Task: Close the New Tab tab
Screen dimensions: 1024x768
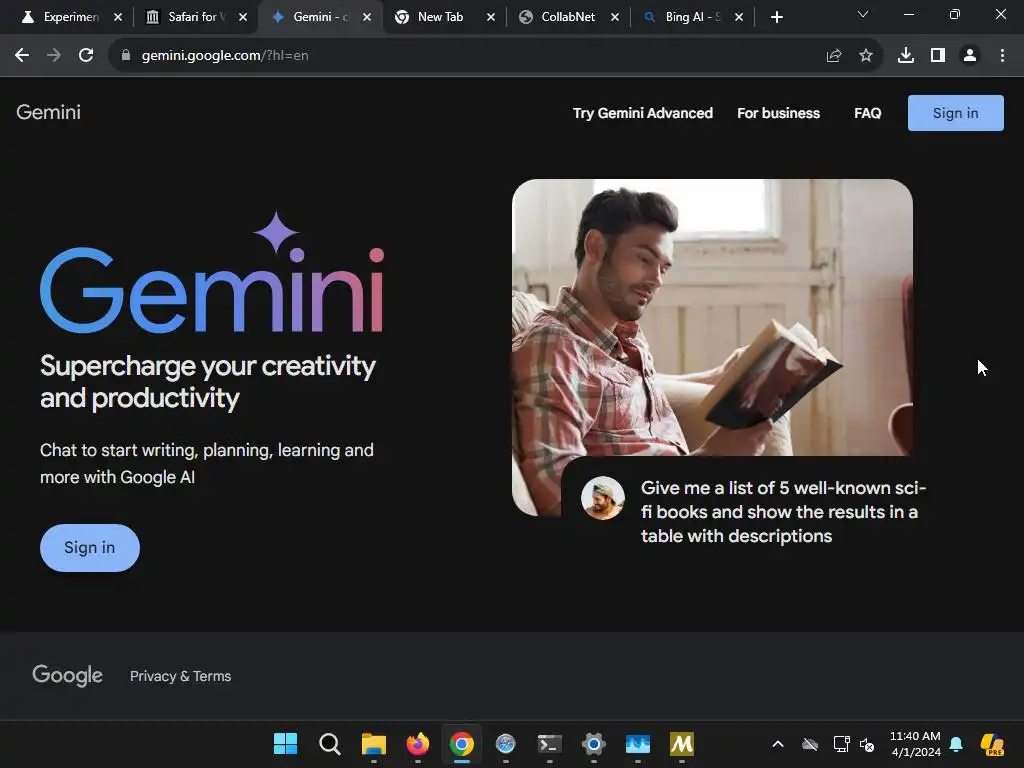Action: [x=491, y=17]
